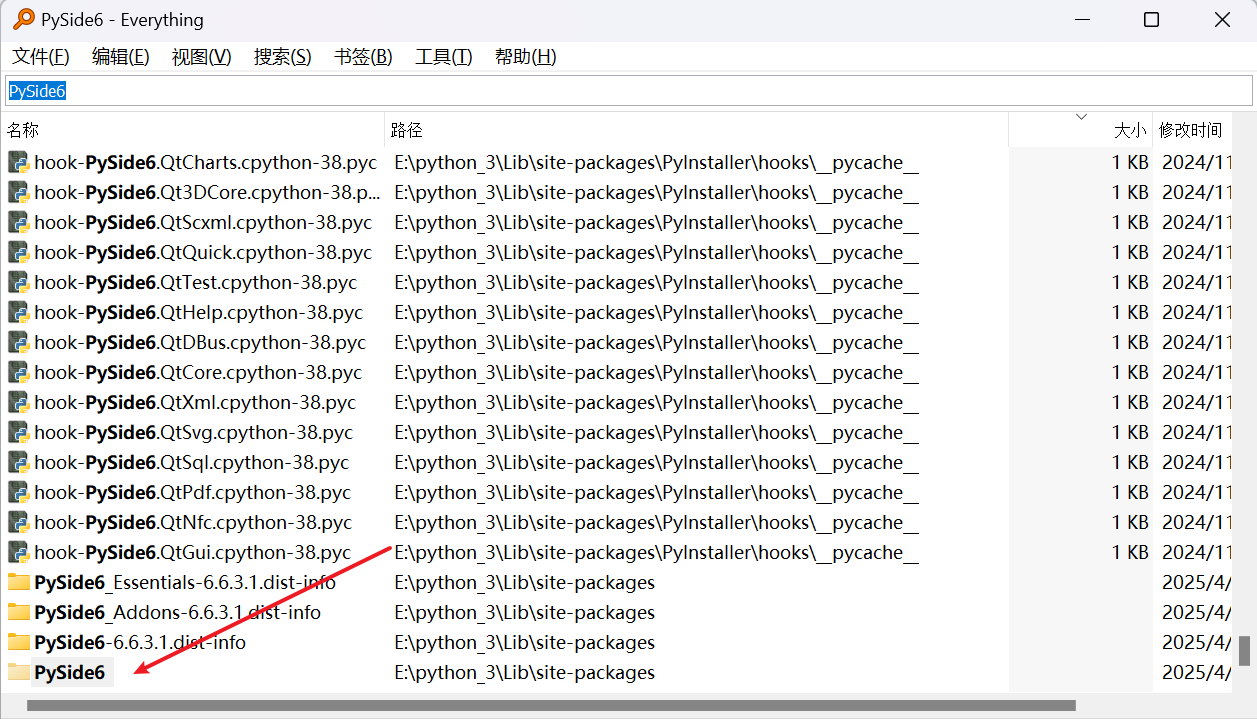The image size is (1257, 719).
Task: Click the 1 KB size of hook-PySide6.QtCore row
Action: [x=1130, y=372]
